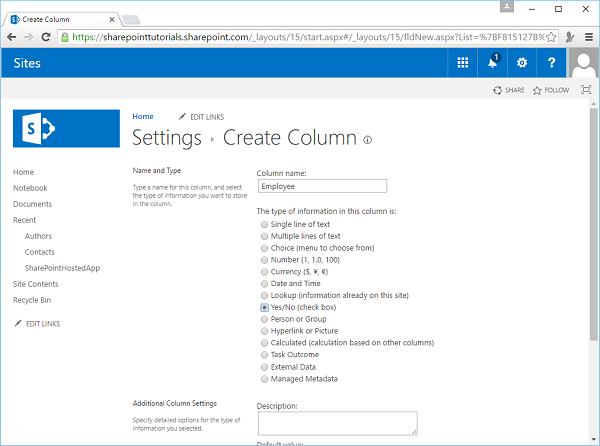Click the browser back arrow
The width and height of the screenshot is (600, 446).
coord(11,35)
